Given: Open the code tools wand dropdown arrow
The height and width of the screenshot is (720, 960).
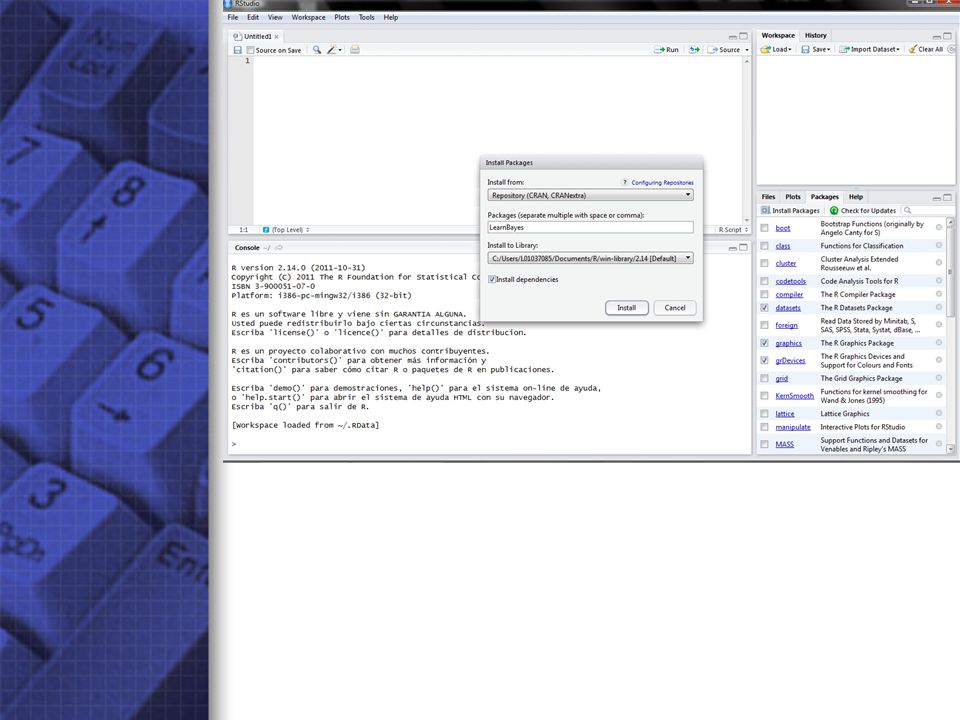Looking at the screenshot, I should tap(340, 50).
